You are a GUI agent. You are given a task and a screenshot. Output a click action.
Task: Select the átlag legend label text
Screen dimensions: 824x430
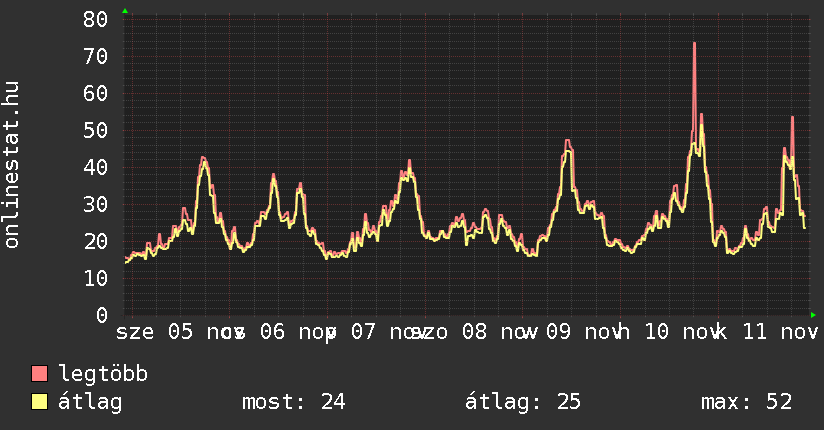91,402
